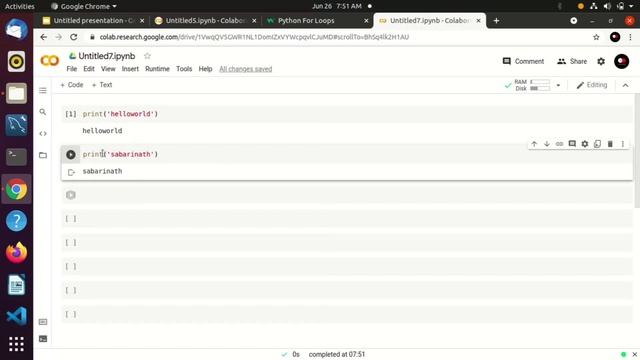Viewport: 640px width, 360px height.
Task: Open Files folder sidebar icon
Action: [43, 155]
